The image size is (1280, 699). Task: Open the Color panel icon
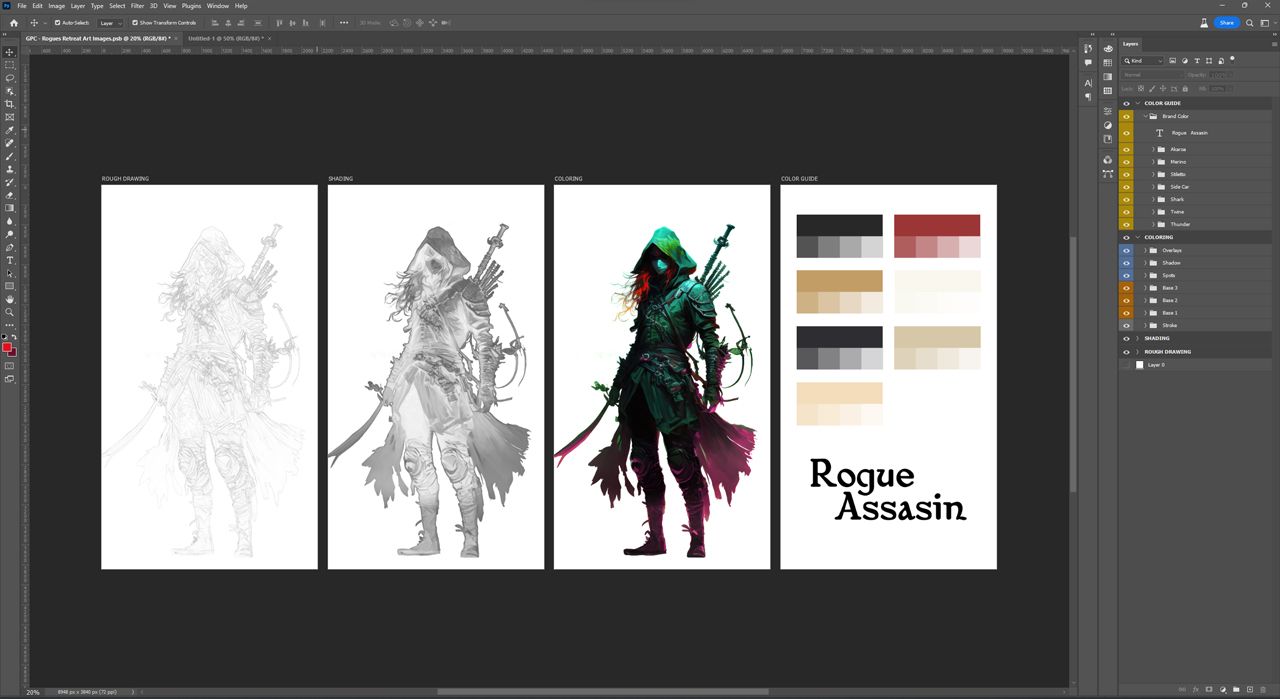pos(1107,48)
